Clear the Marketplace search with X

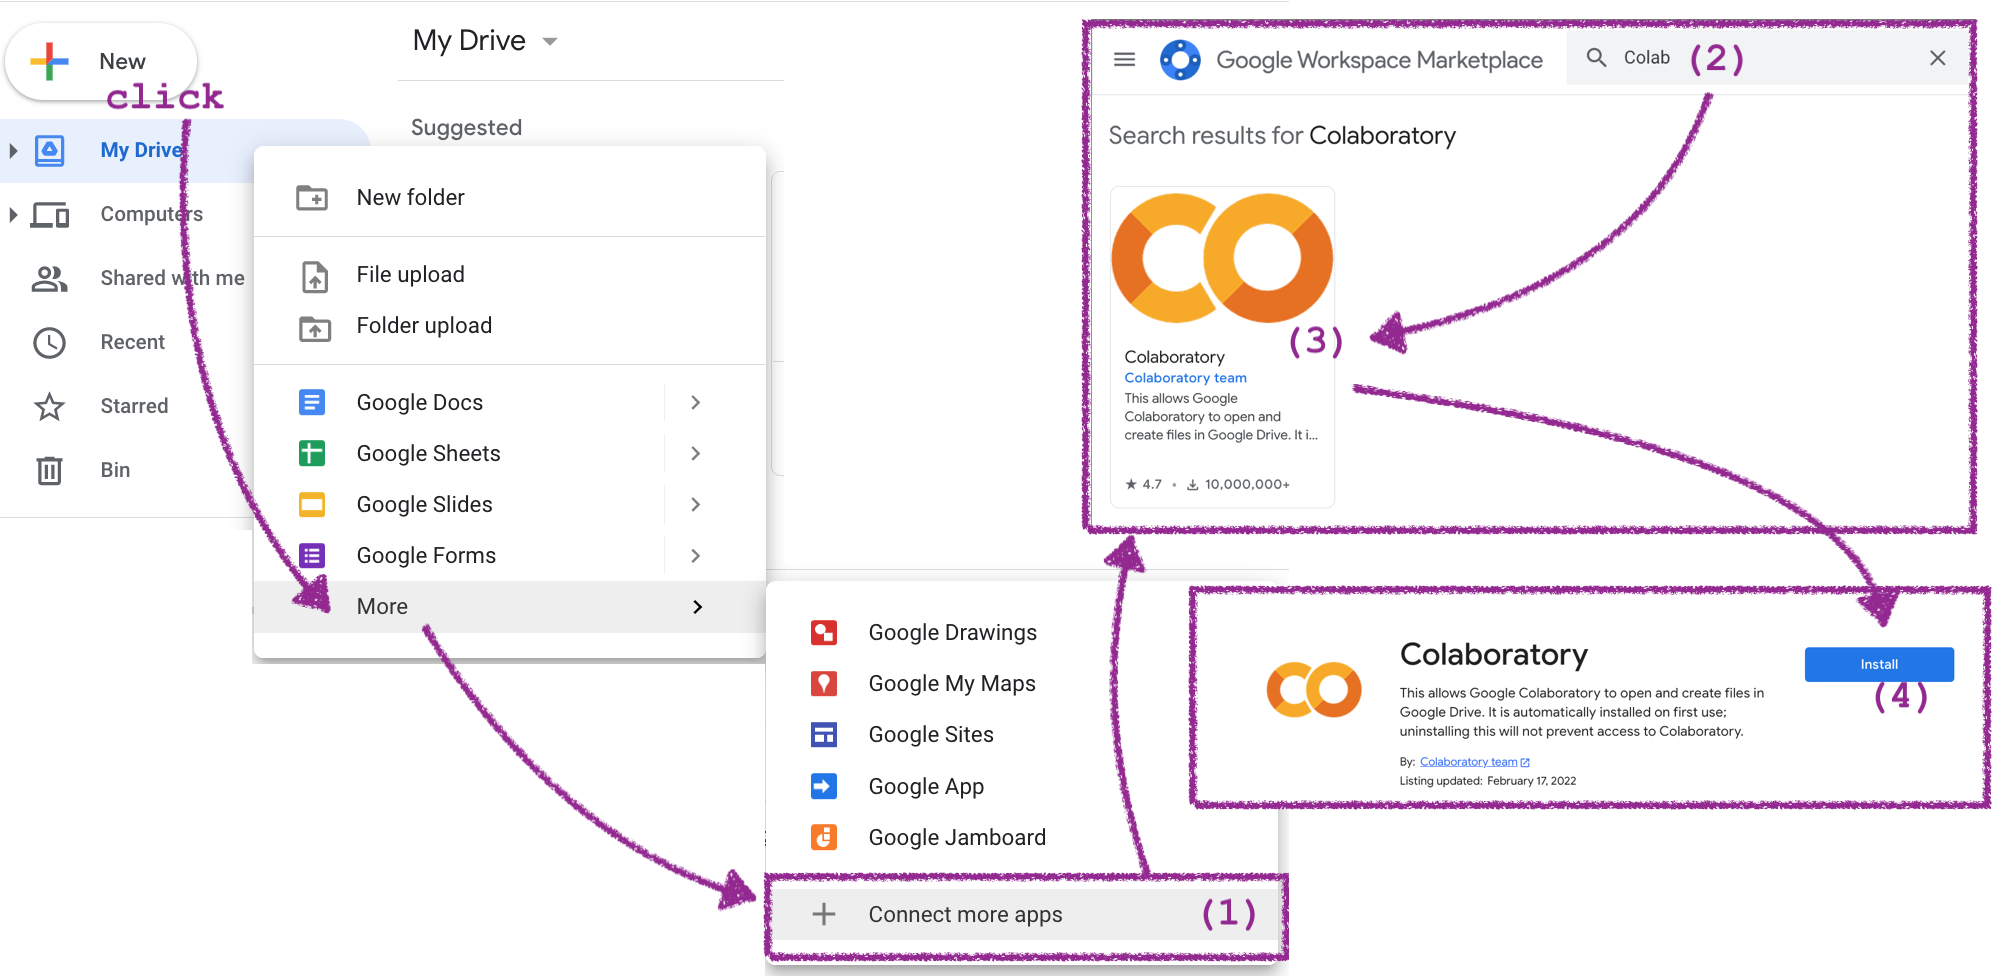1938,58
